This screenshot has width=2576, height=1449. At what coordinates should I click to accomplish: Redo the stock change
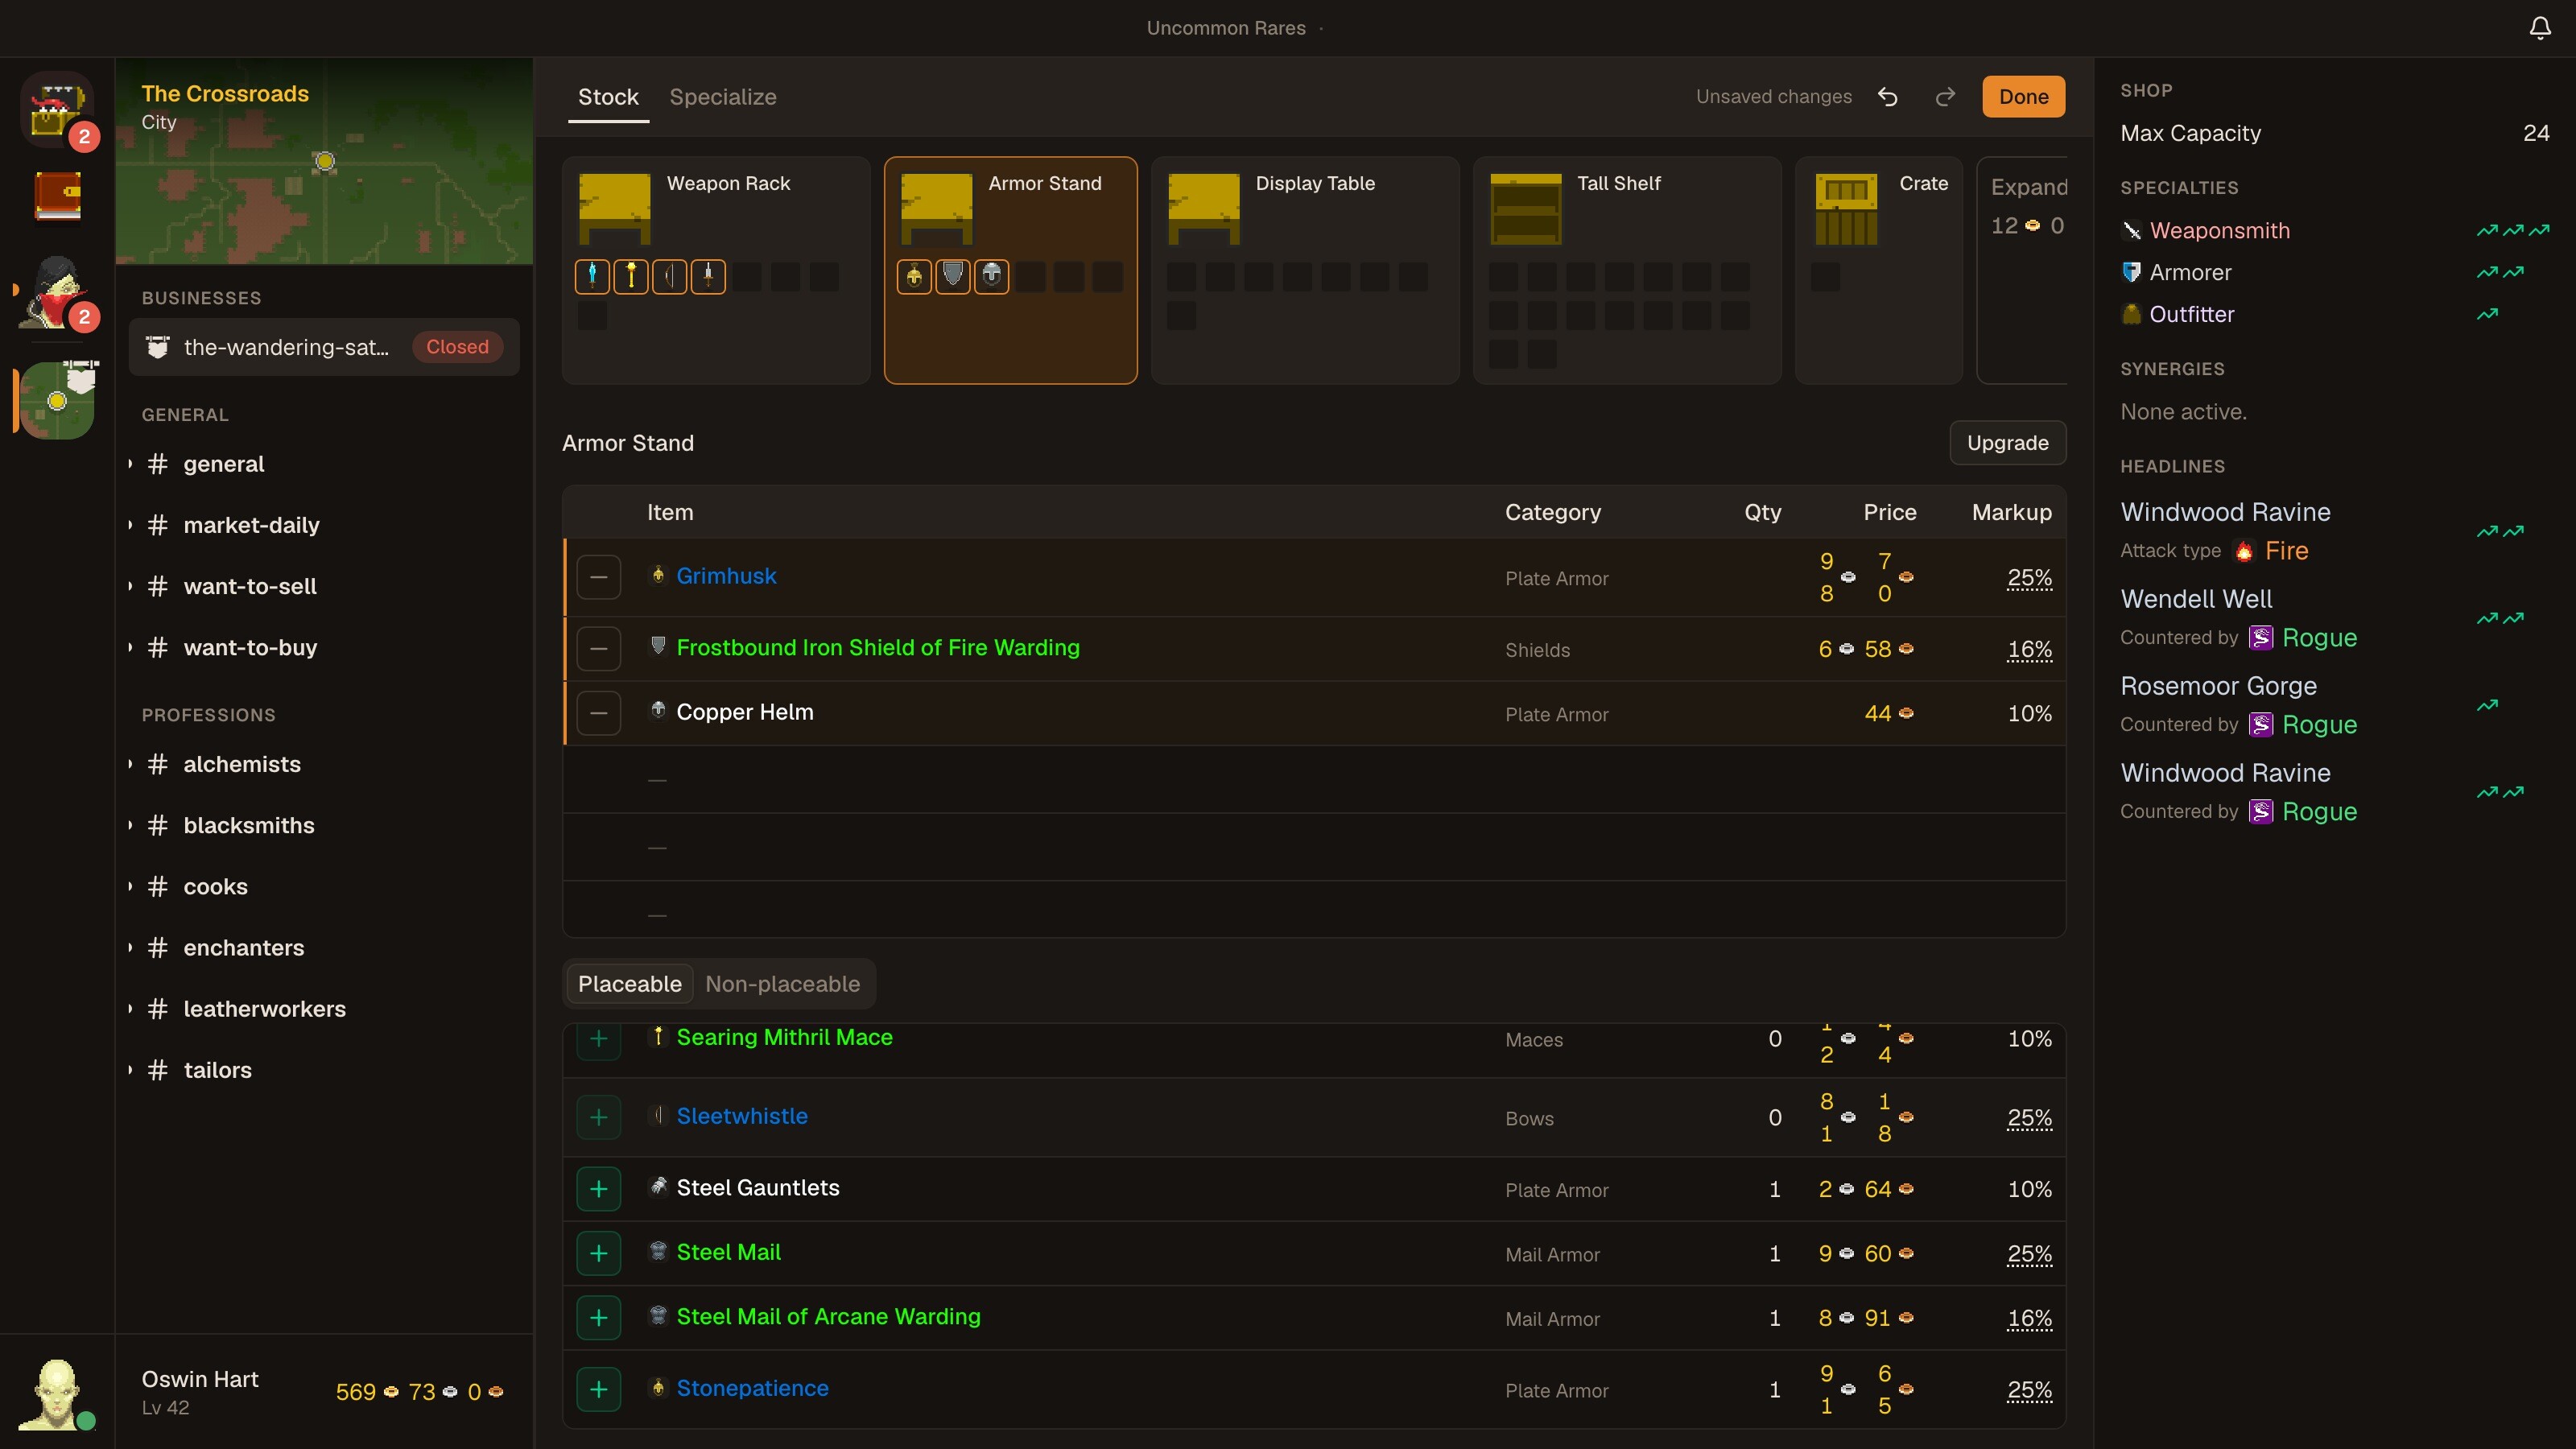1945,97
